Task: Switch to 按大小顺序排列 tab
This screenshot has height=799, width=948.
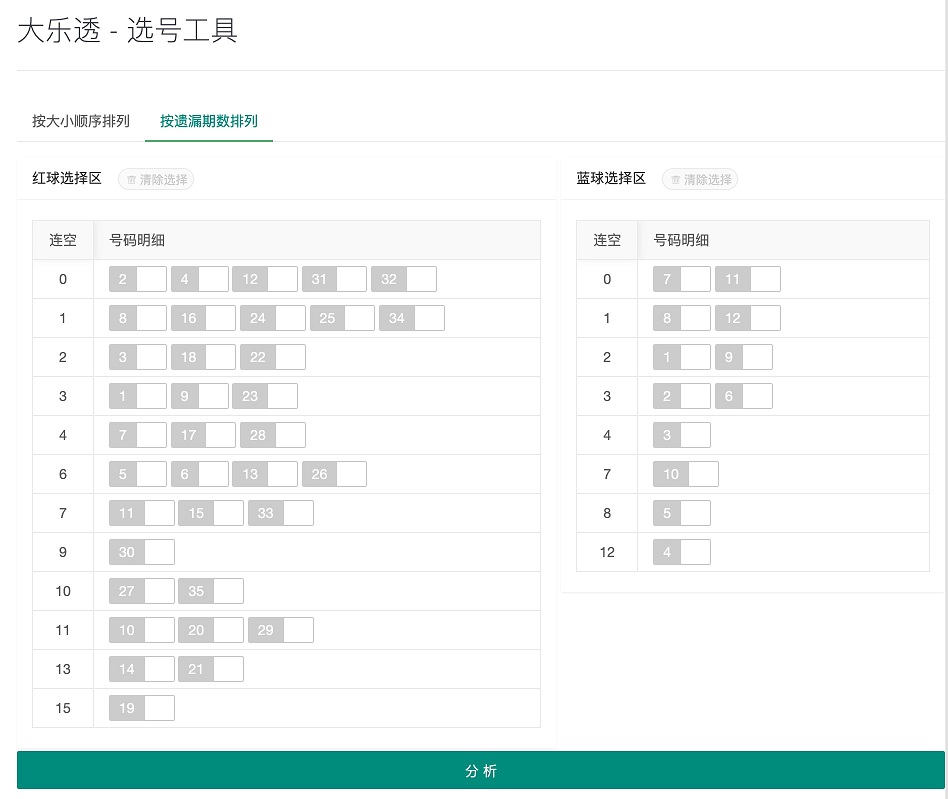Action: coord(81,121)
